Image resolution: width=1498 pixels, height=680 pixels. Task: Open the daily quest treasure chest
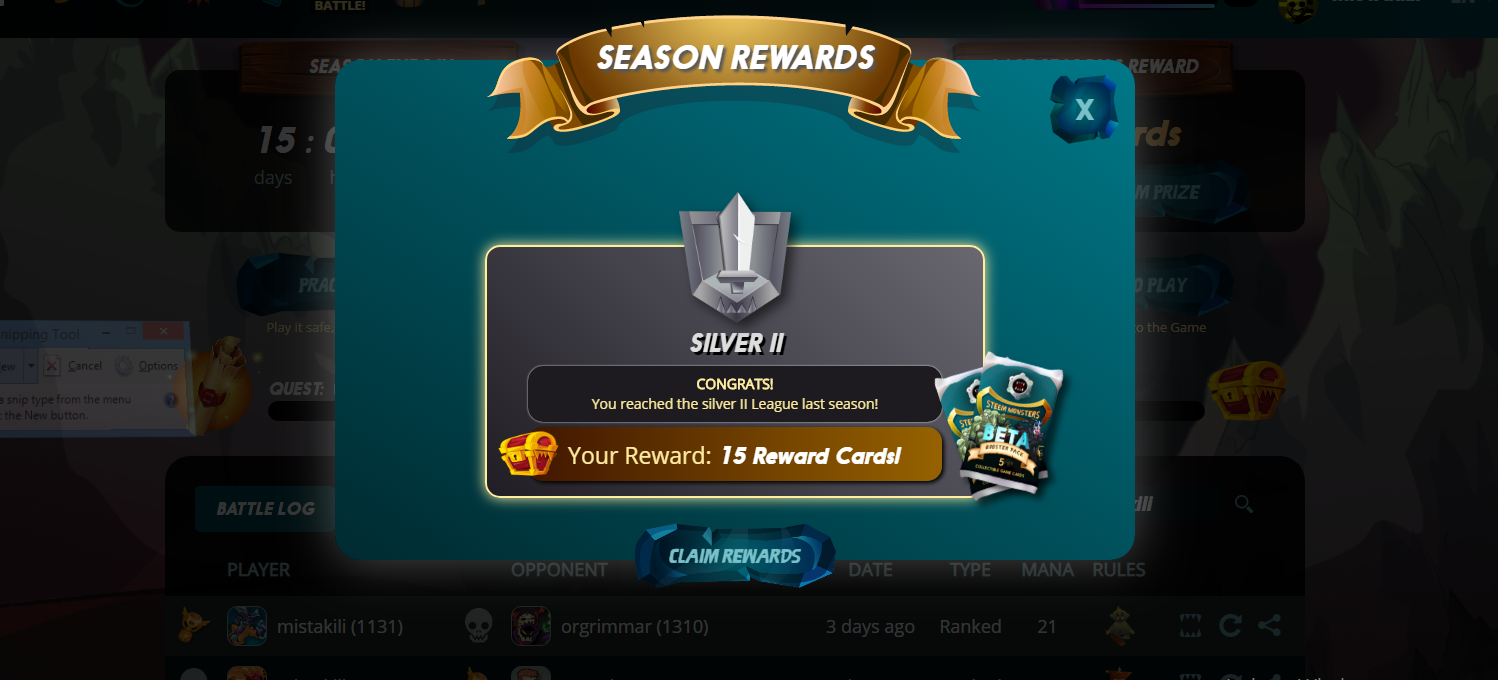(1246, 391)
